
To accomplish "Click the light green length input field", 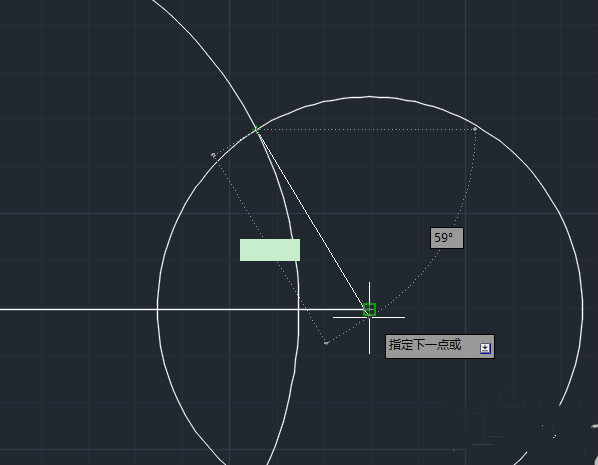I will pos(270,250).
